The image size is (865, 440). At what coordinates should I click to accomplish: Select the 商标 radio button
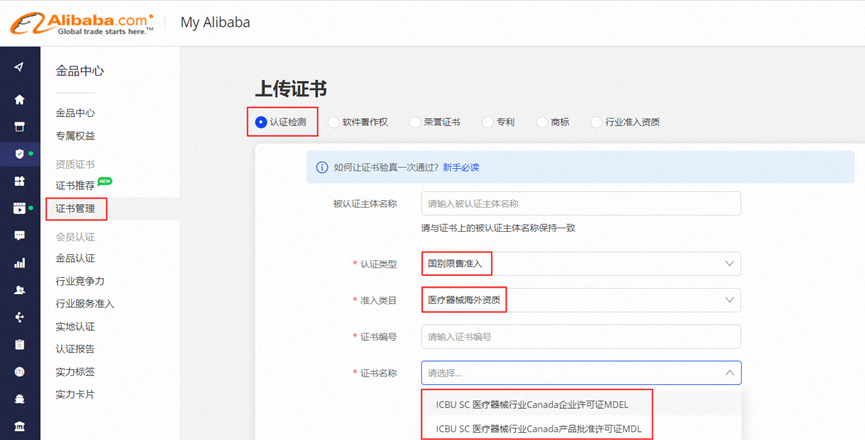542,122
